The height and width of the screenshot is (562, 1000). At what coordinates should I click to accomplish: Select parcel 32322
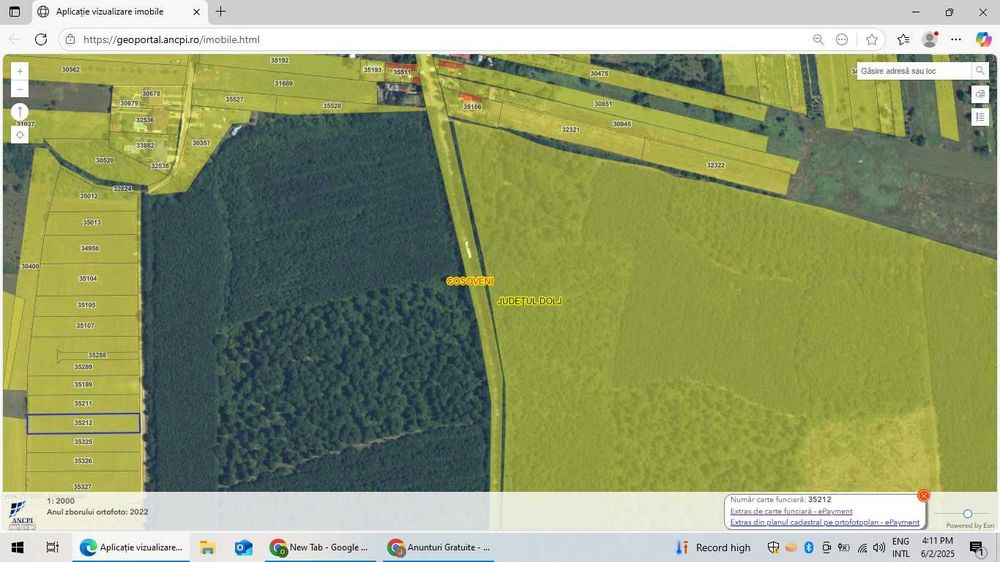point(716,165)
